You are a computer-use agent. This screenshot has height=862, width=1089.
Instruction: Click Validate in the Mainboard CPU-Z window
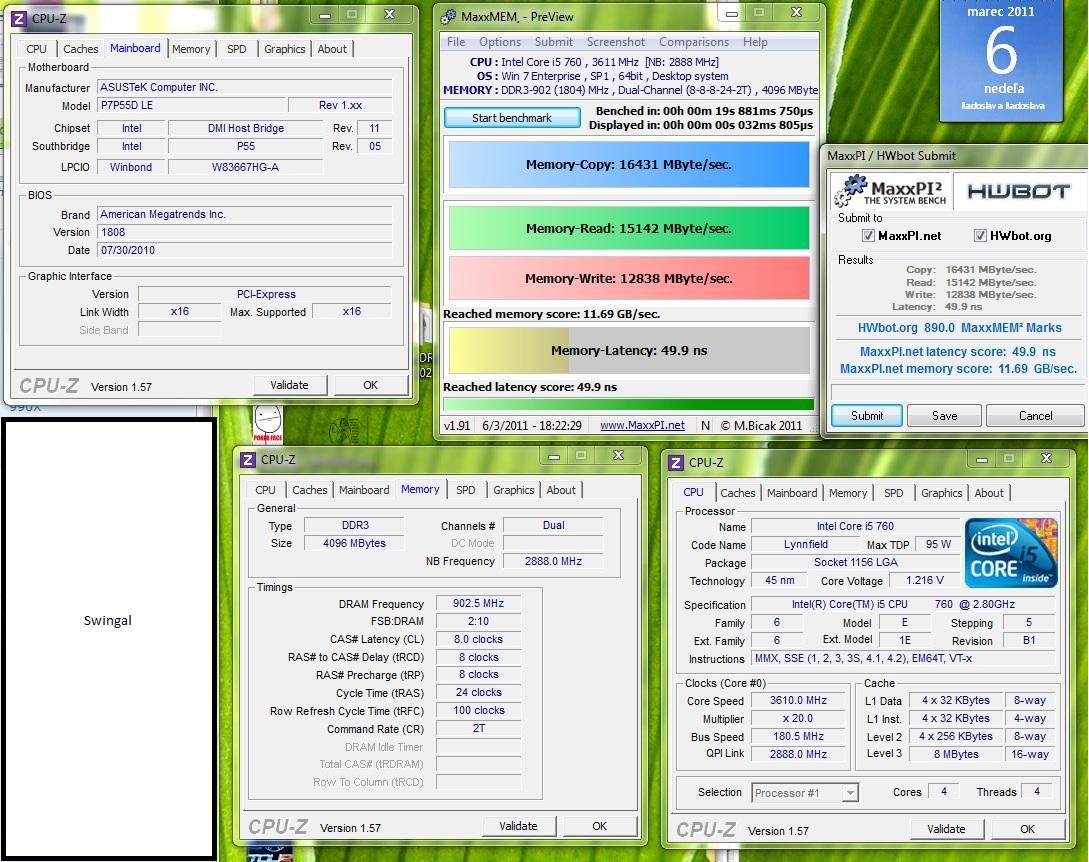(x=289, y=385)
